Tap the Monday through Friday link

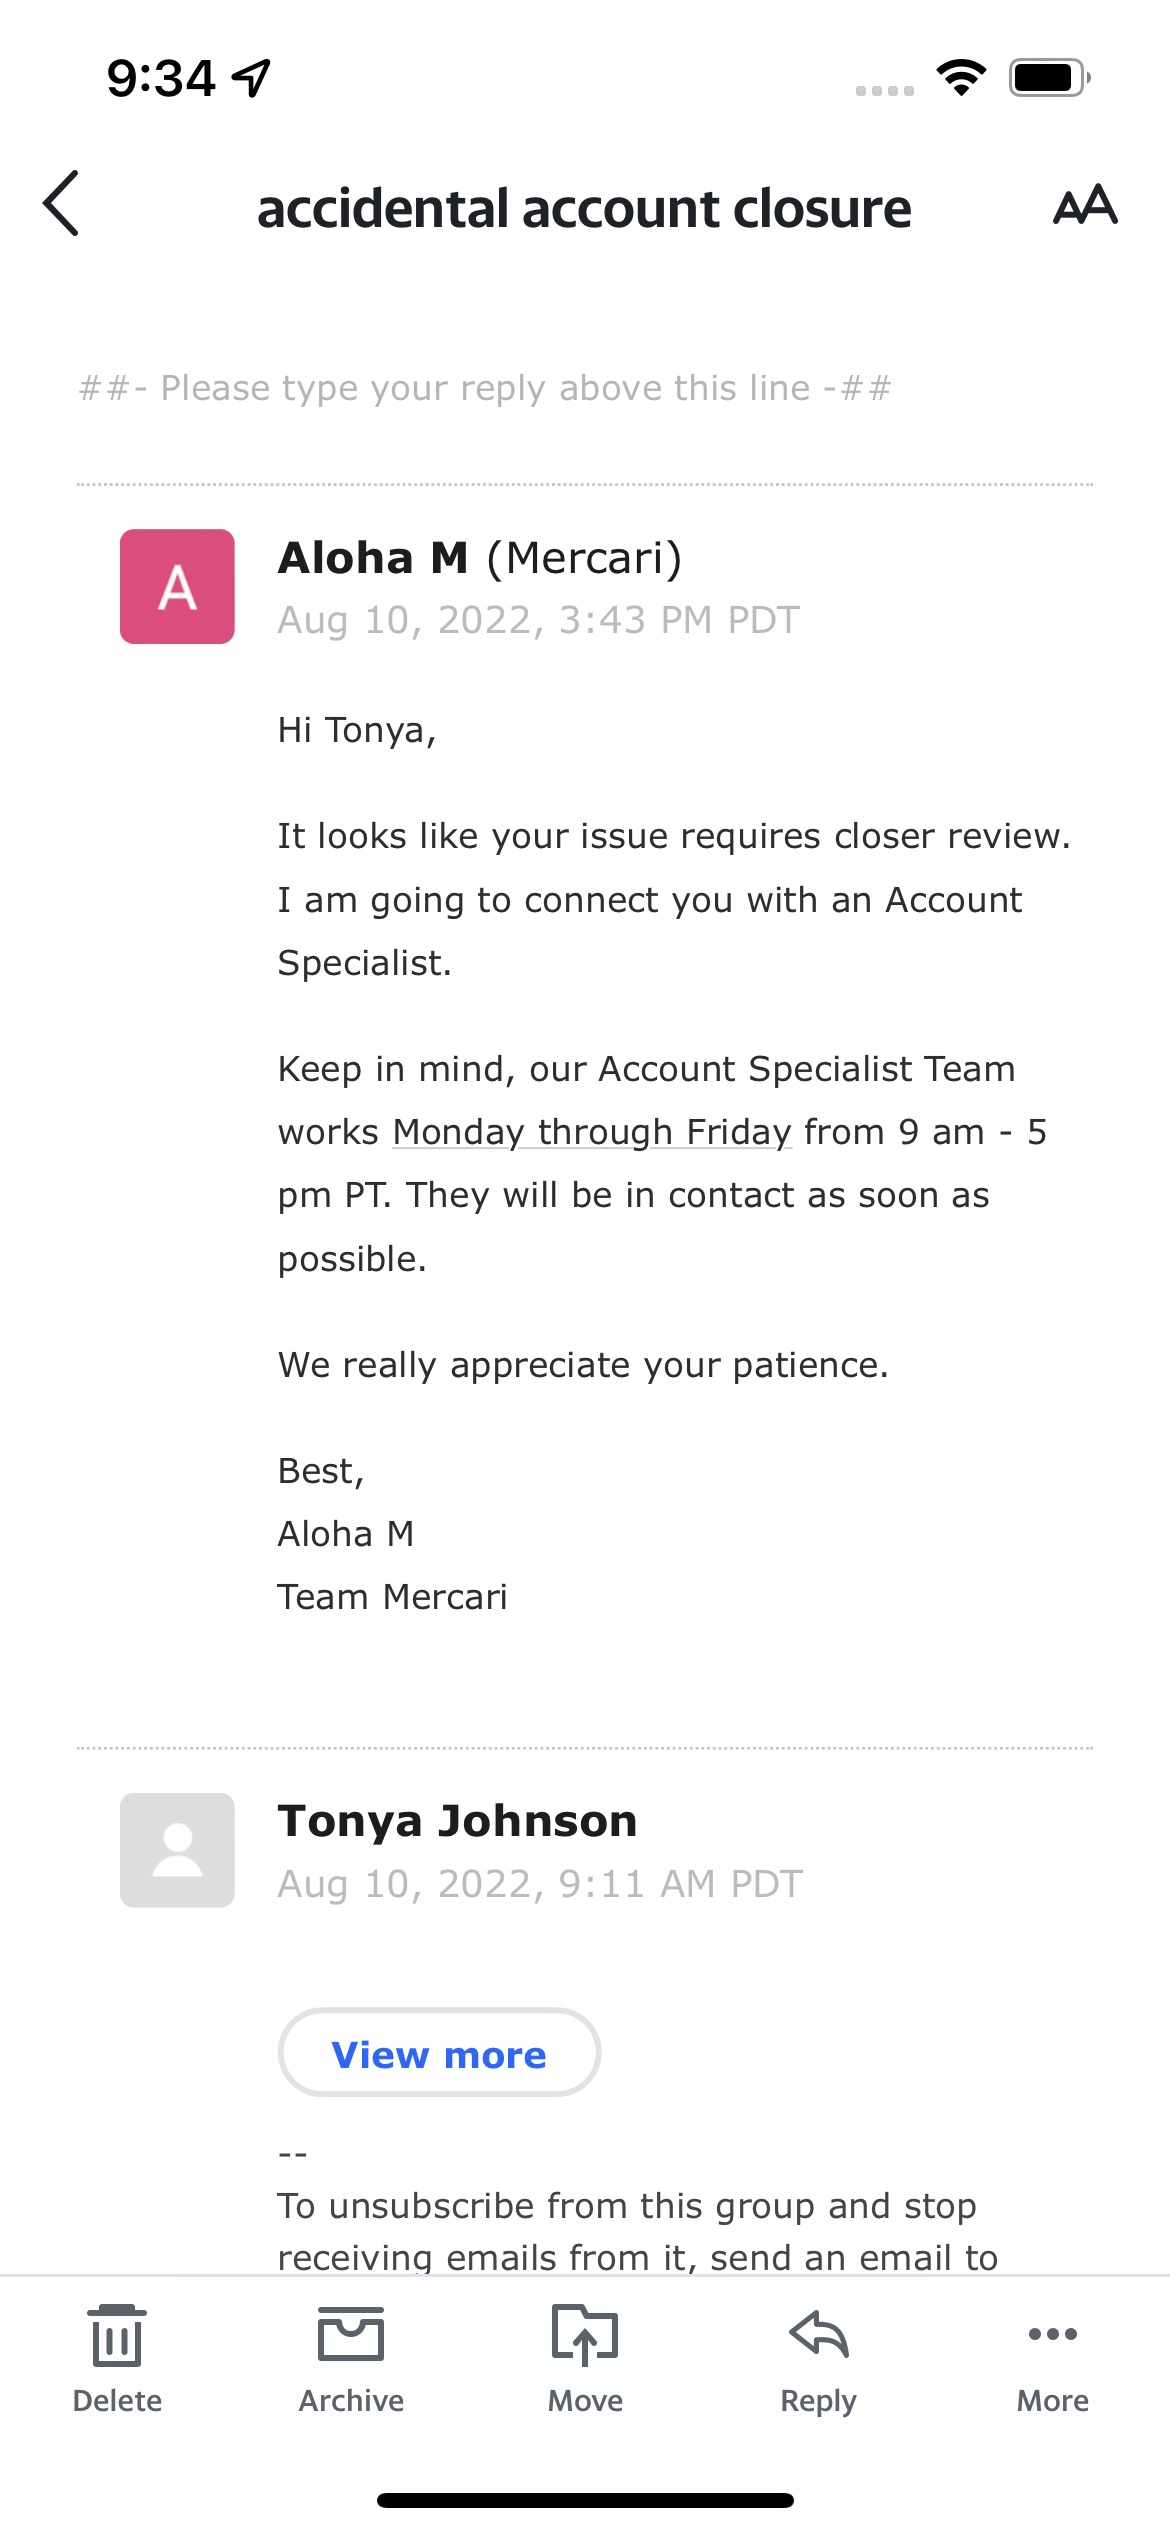[x=592, y=1132]
